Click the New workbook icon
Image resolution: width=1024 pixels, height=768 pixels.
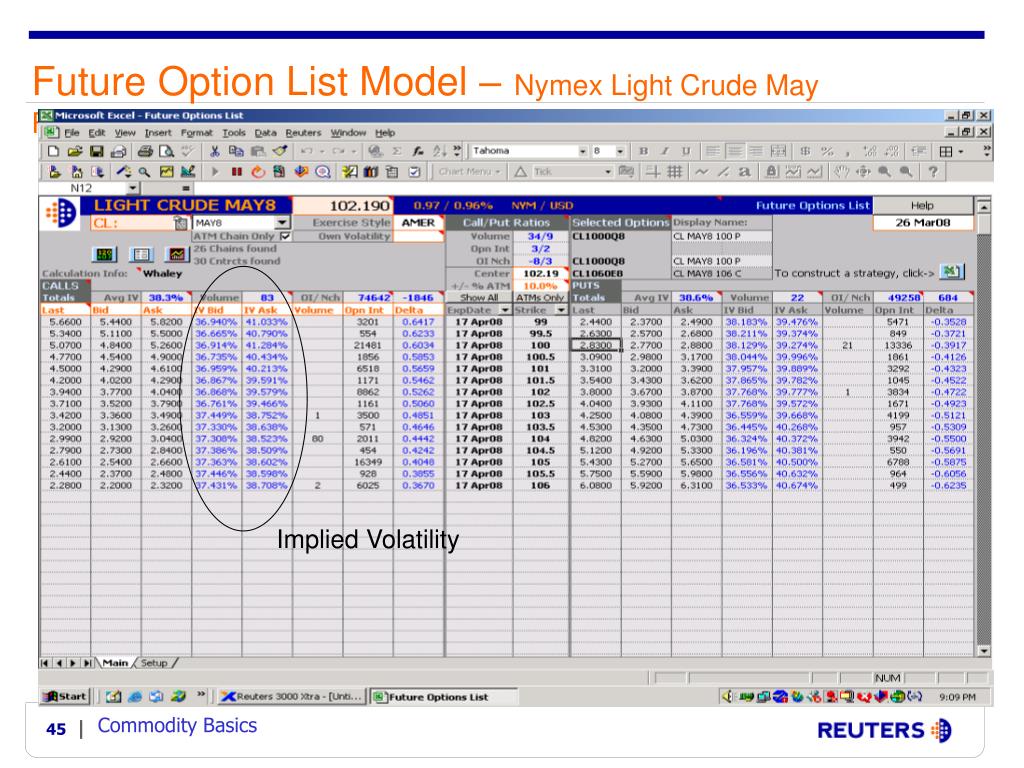click(54, 152)
